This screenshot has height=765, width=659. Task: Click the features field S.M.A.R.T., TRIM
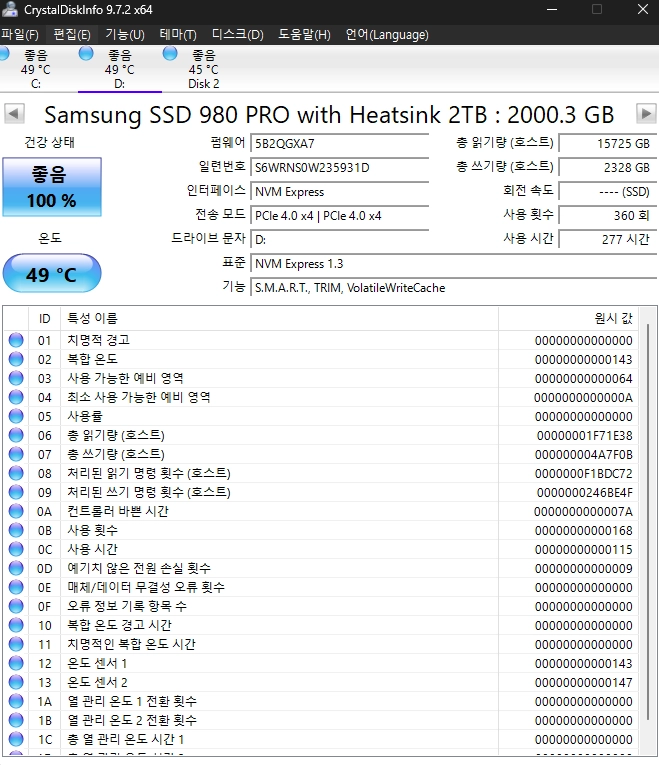tap(453, 287)
